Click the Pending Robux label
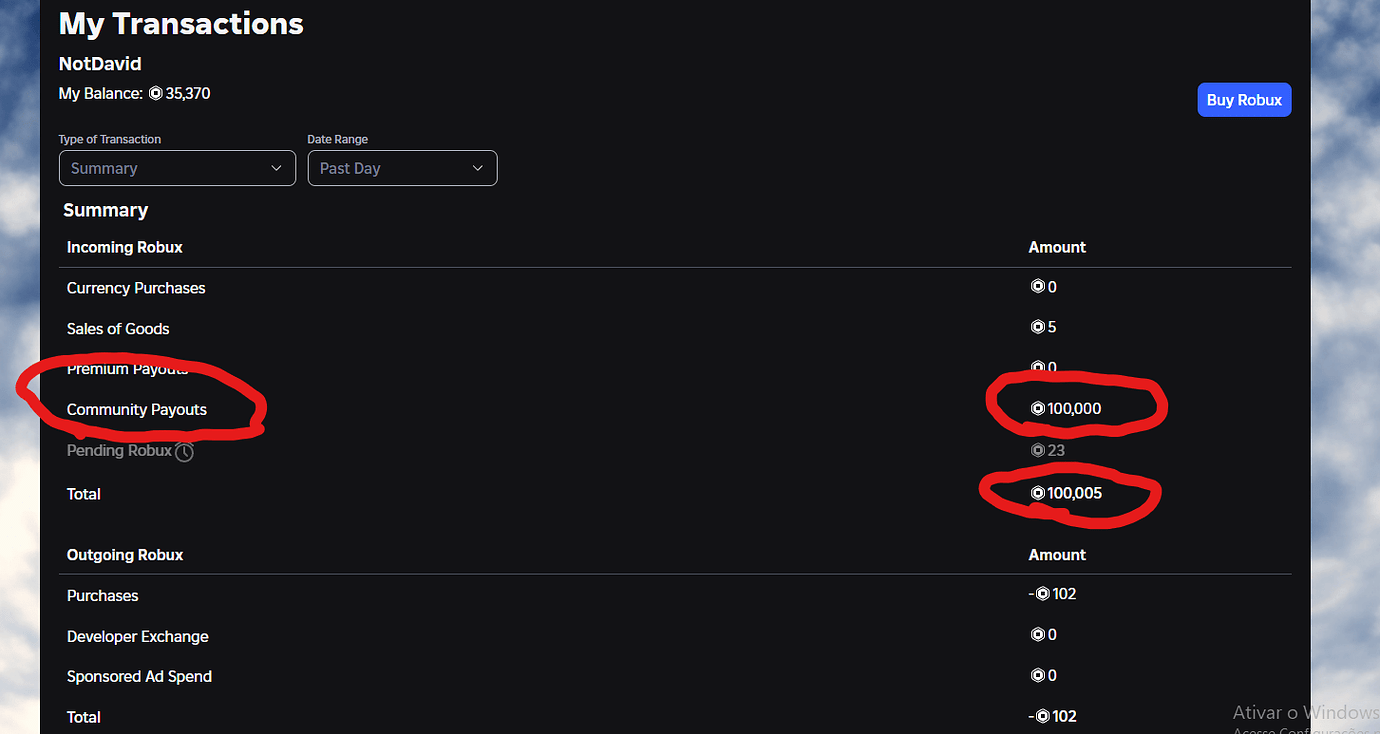This screenshot has height=734, width=1380. pos(119,451)
